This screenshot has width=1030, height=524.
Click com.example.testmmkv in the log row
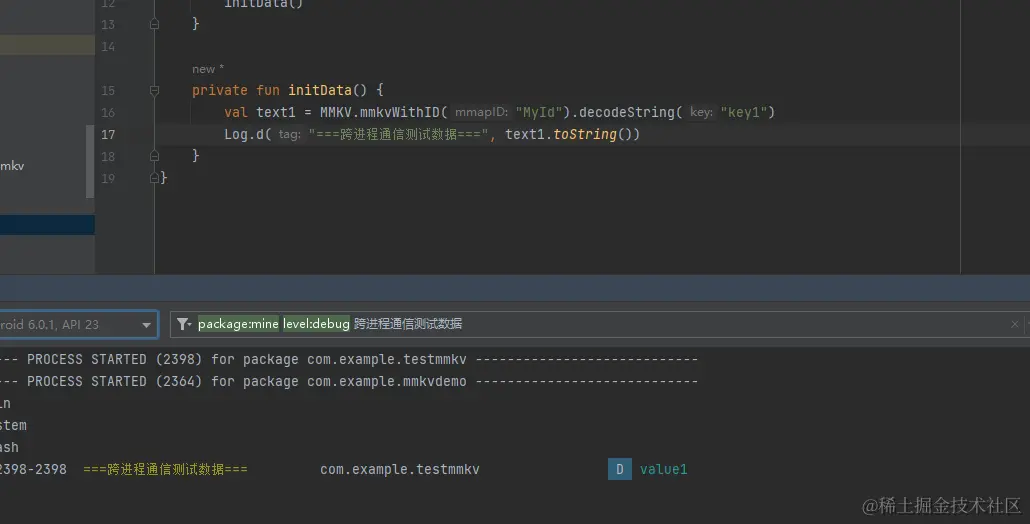pyautogui.click(x=400, y=469)
